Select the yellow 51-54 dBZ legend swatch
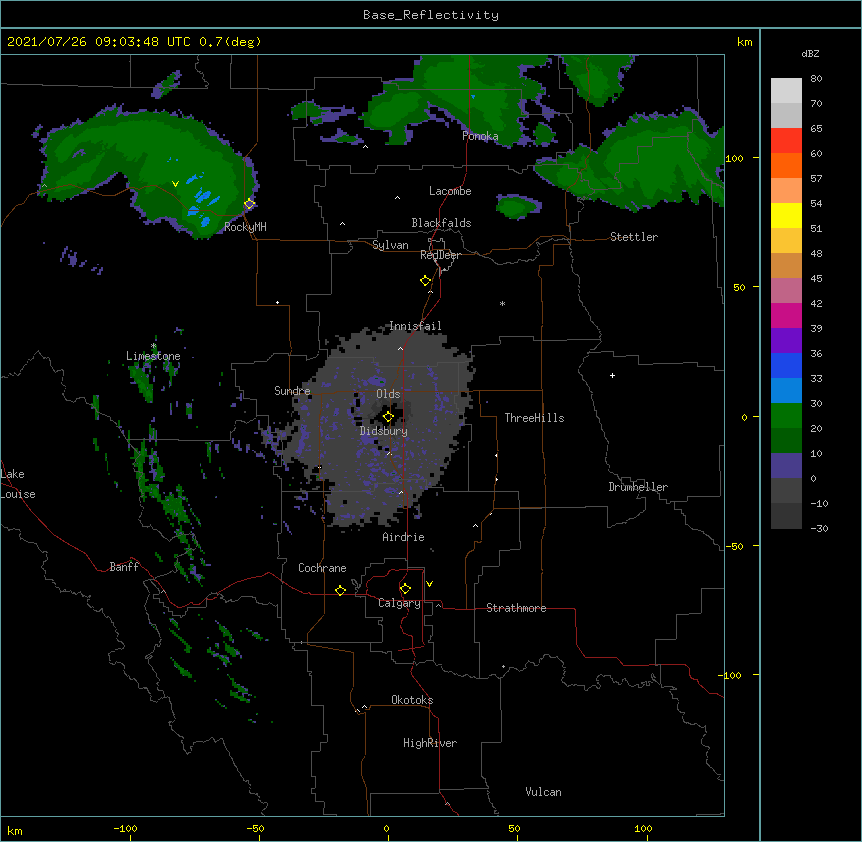The width and height of the screenshot is (862, 842). click(x=786, y=216)
